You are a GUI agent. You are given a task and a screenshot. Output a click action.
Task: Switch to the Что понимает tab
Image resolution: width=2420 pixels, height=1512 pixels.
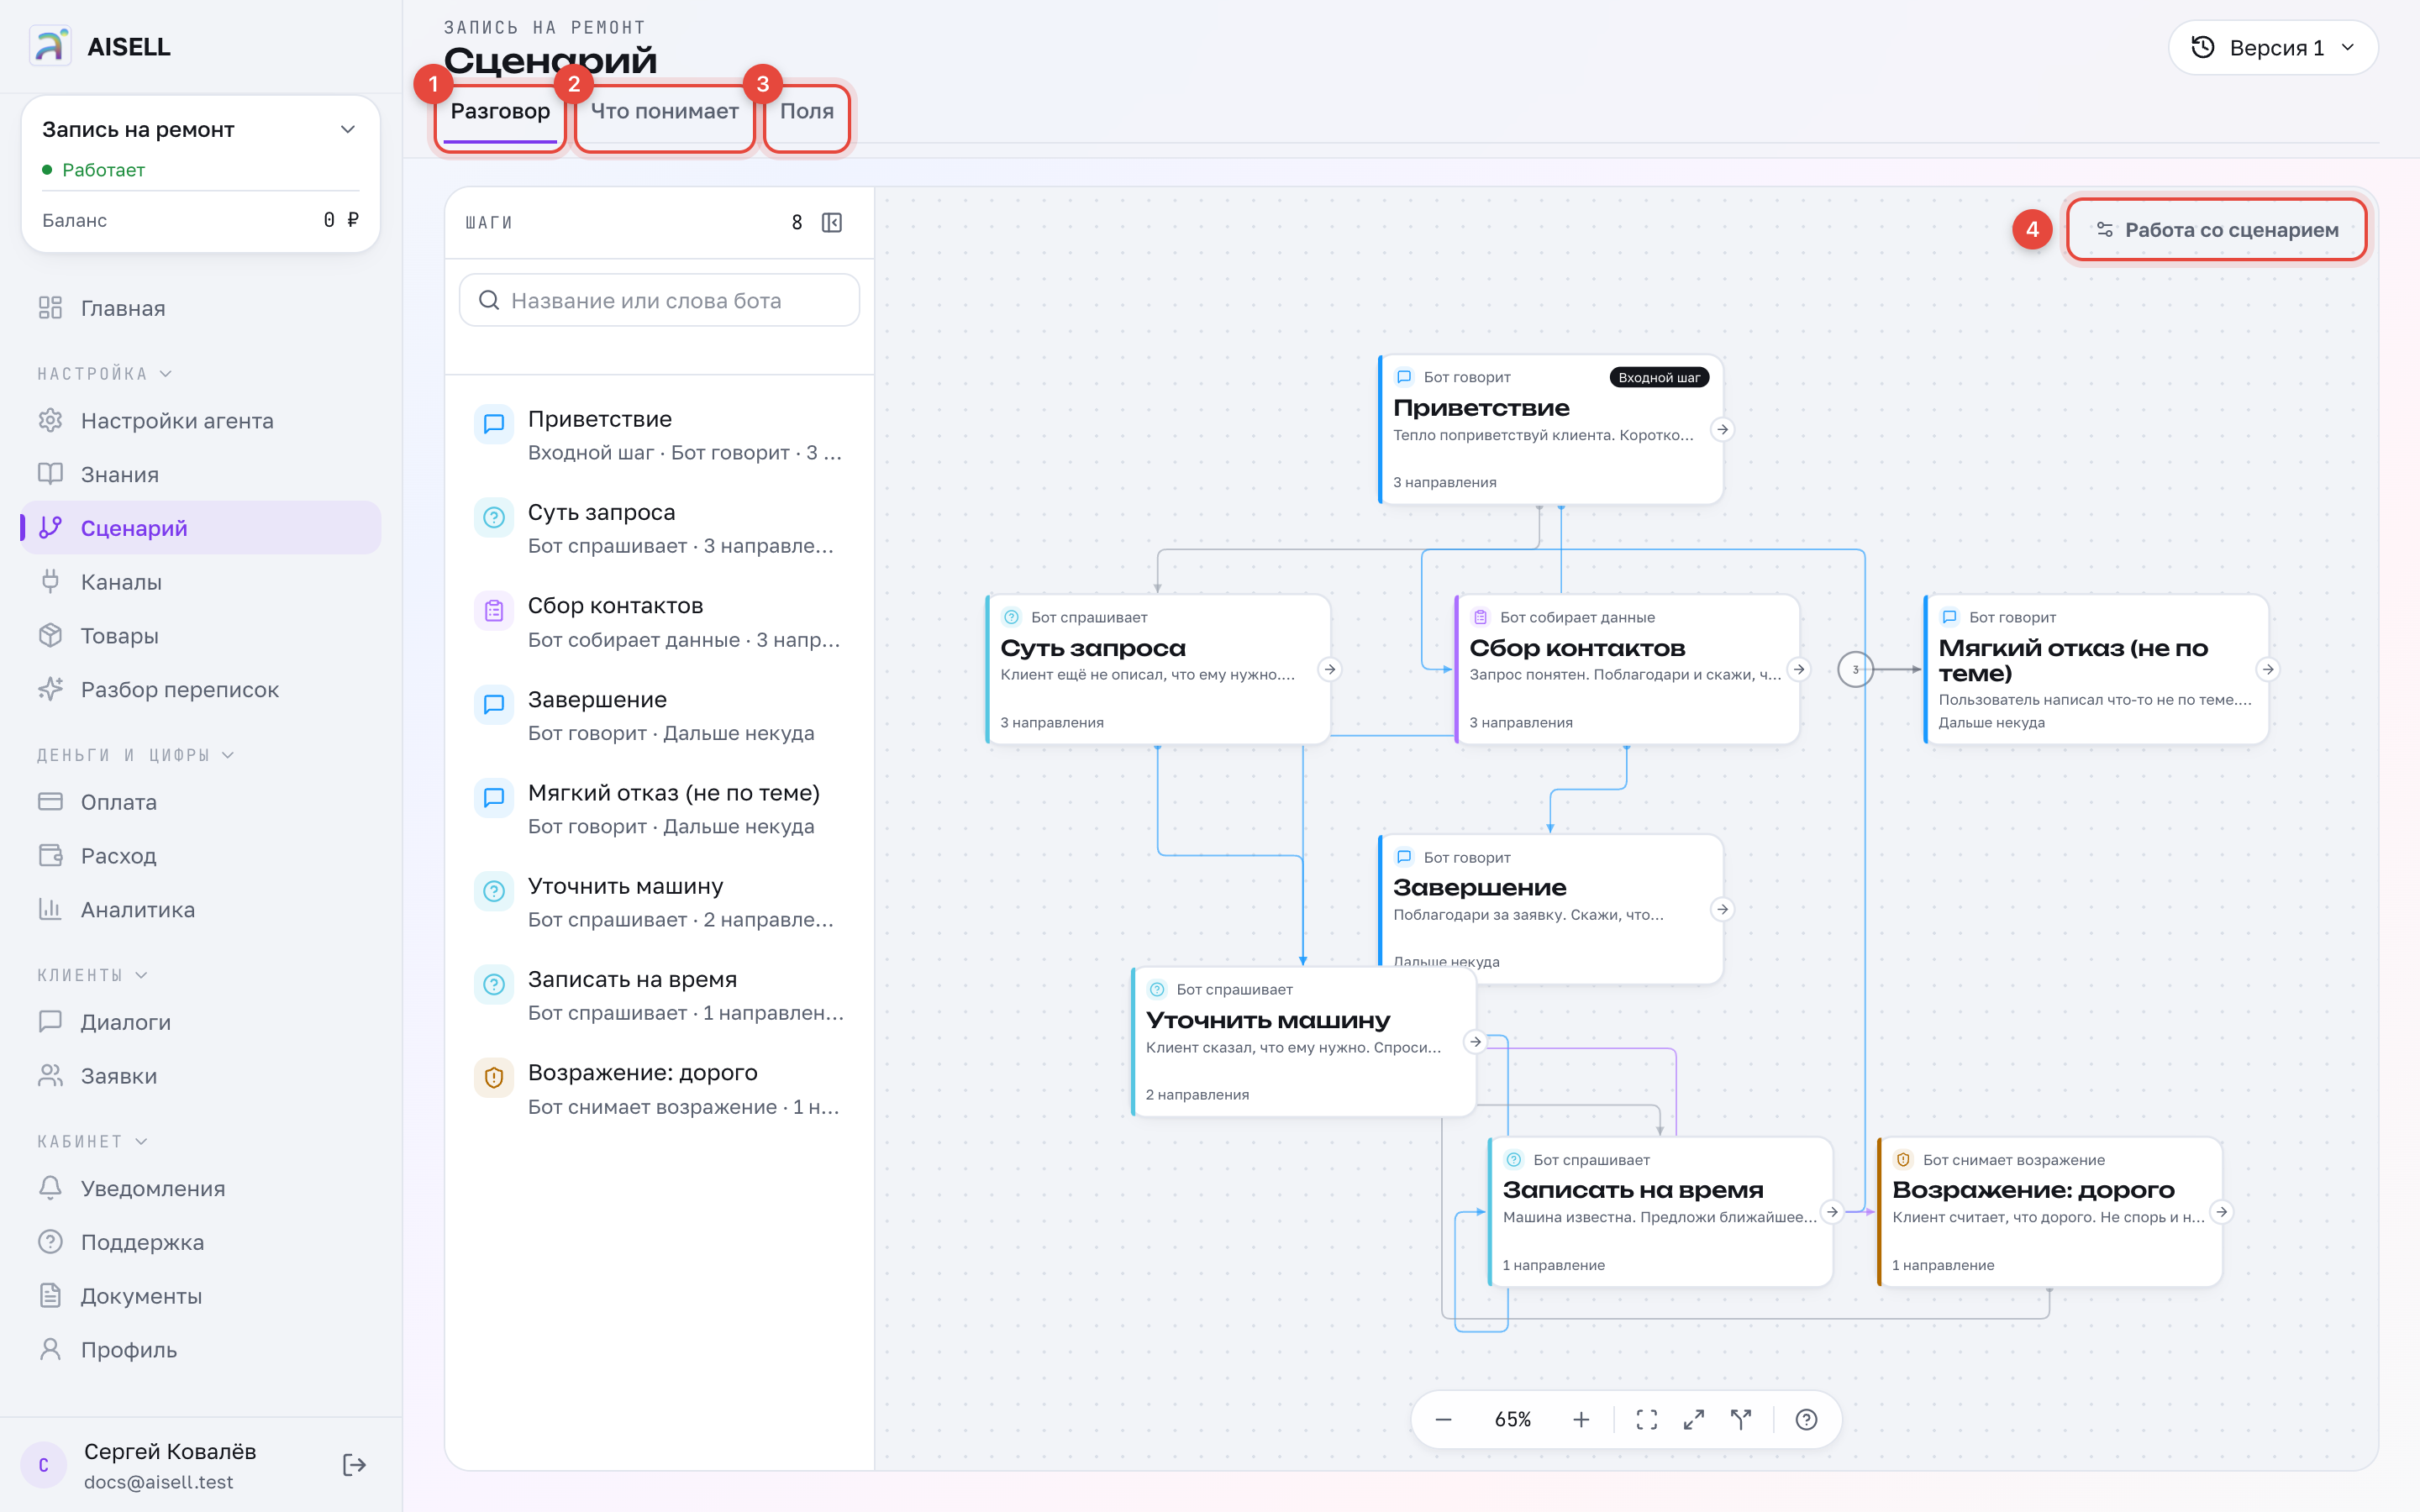(x=664, y=112)
